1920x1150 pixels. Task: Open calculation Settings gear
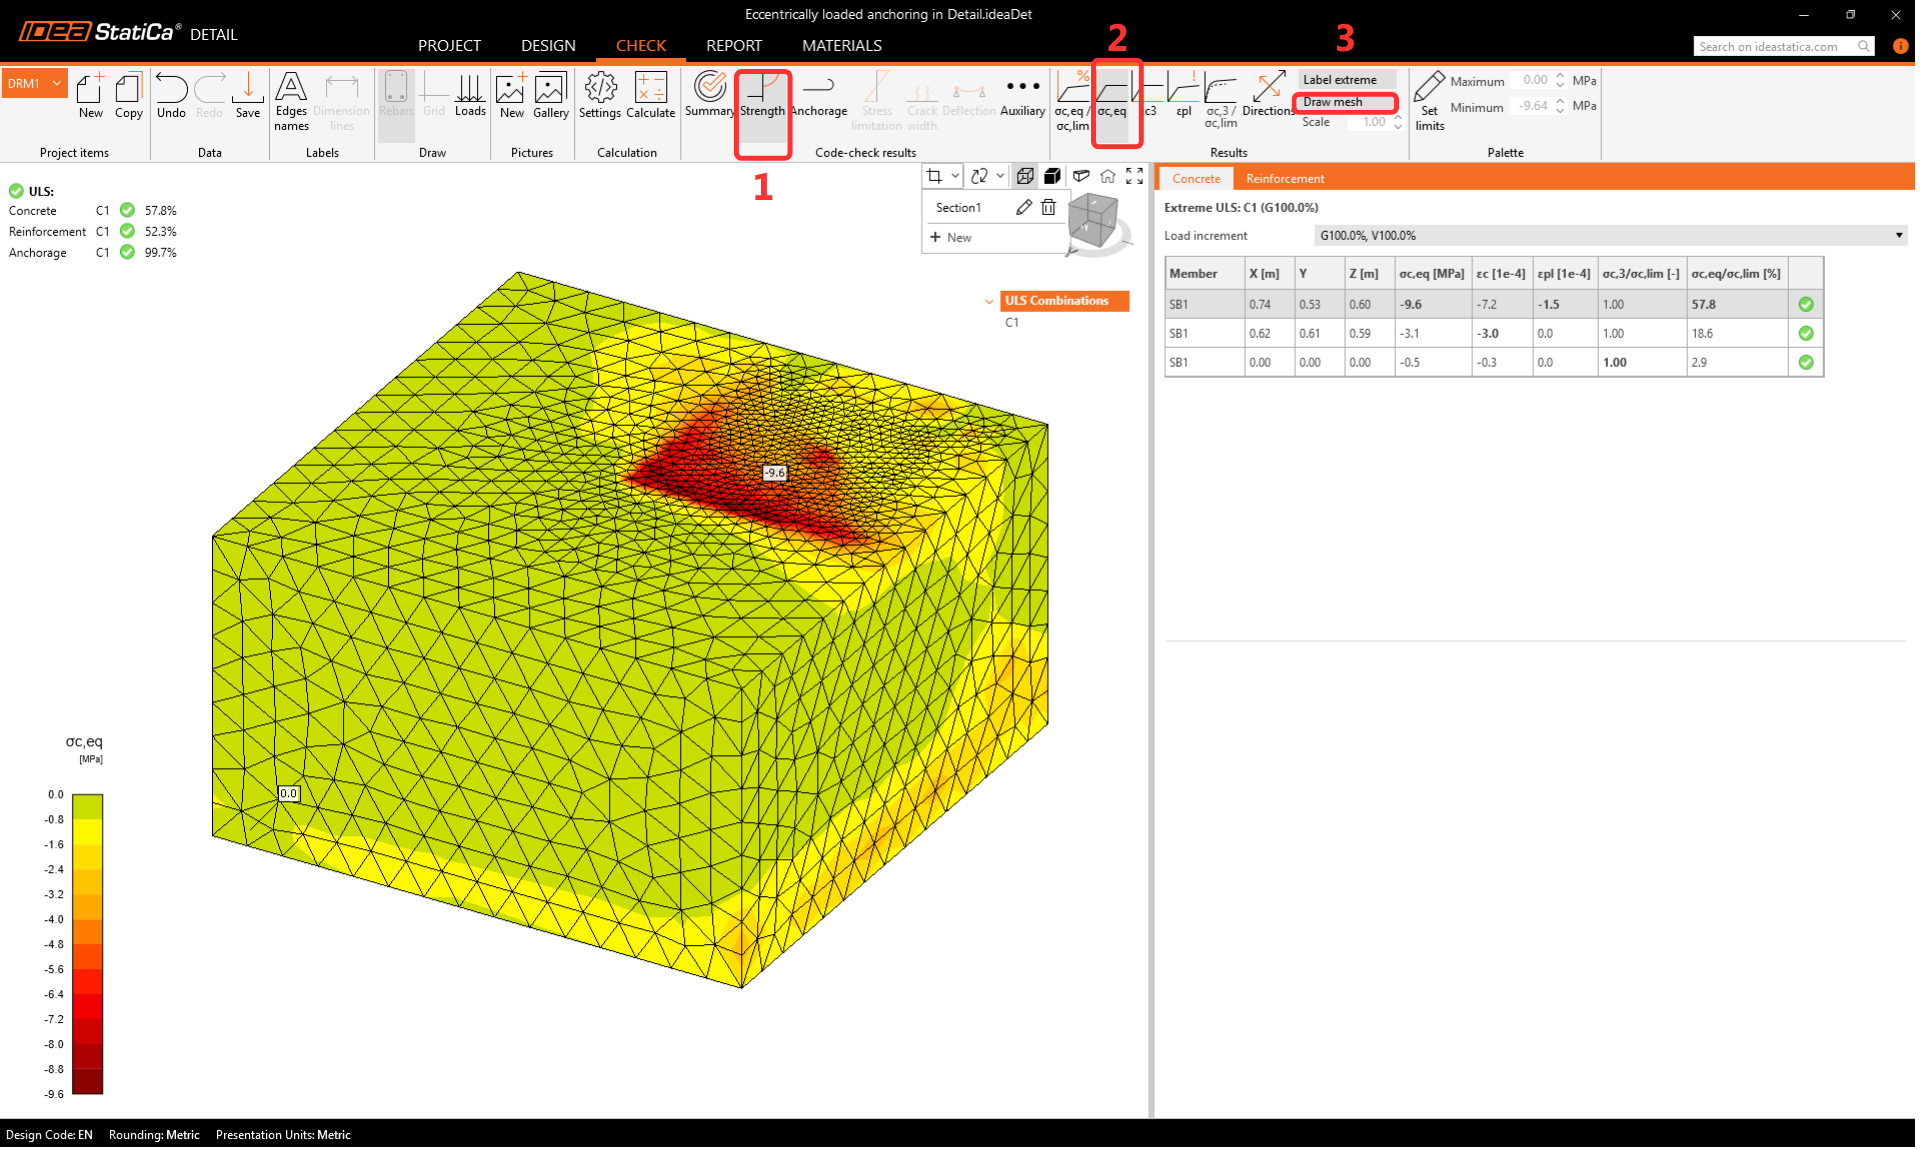coord(600,96)
